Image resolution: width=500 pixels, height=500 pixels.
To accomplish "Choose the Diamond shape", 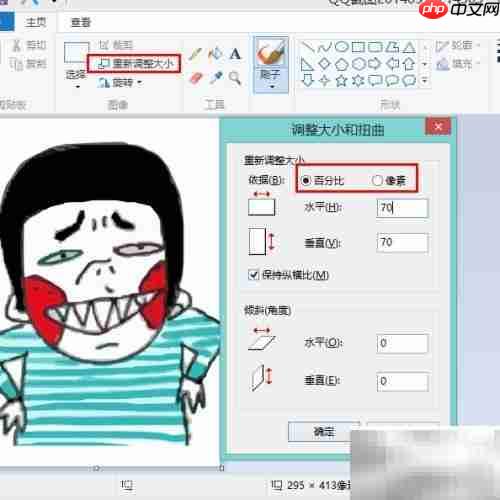I will pos(324,64).
